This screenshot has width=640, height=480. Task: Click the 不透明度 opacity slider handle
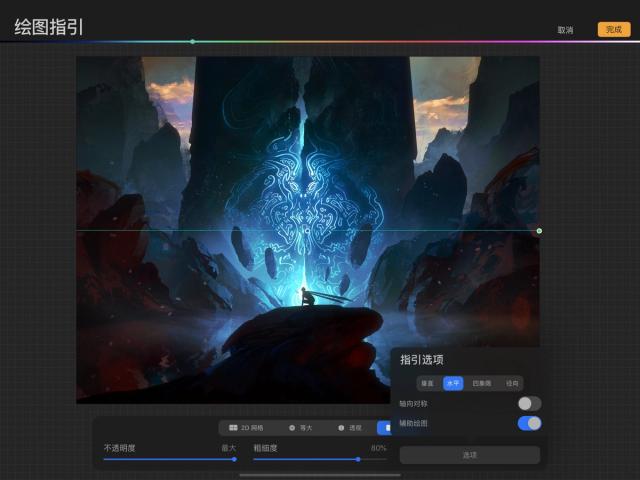pos(234,460)
